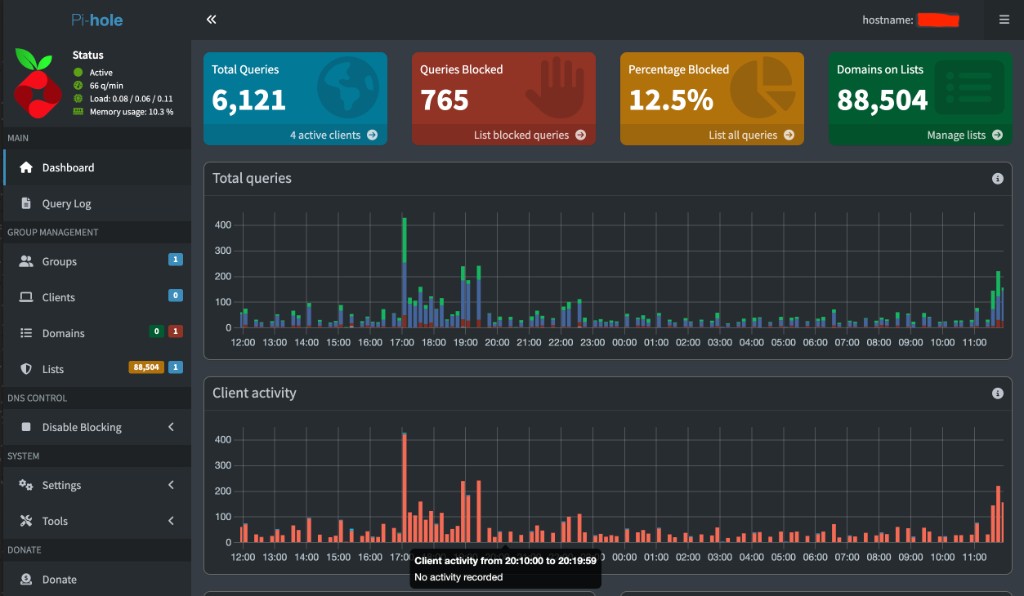Click the Settings gears icon

(26, 485)
